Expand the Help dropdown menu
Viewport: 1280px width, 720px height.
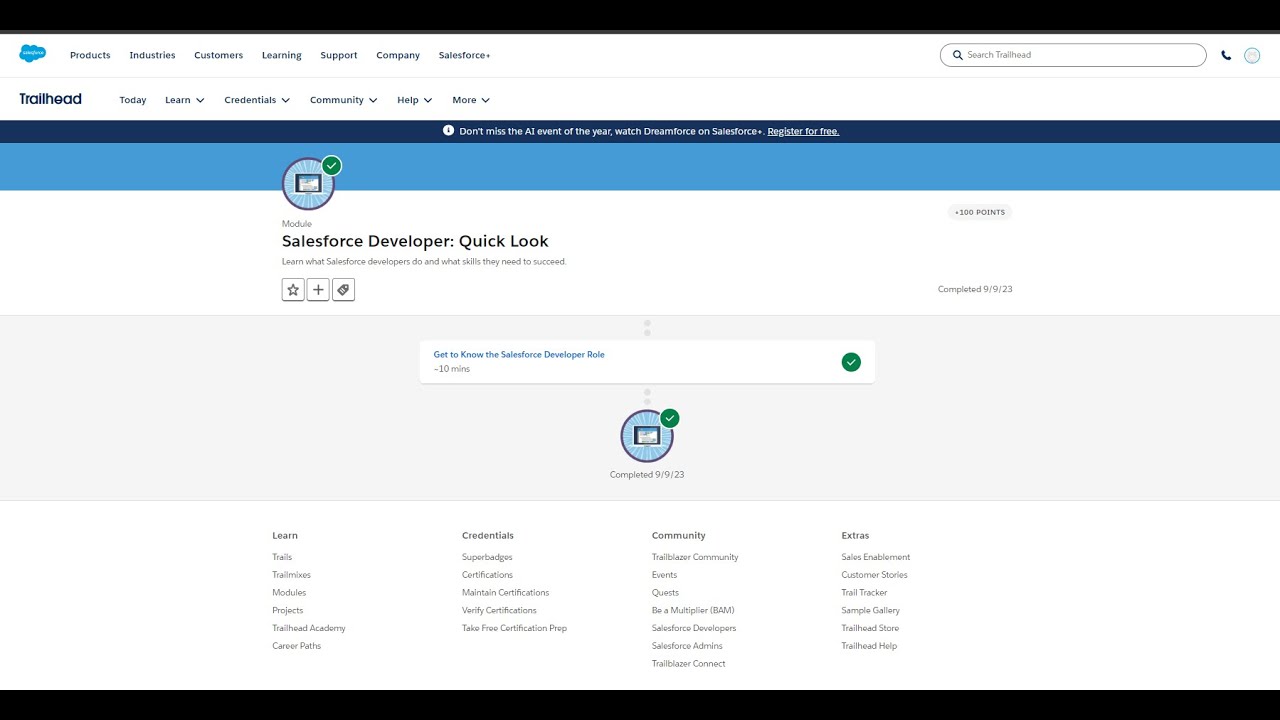[415, 100]
